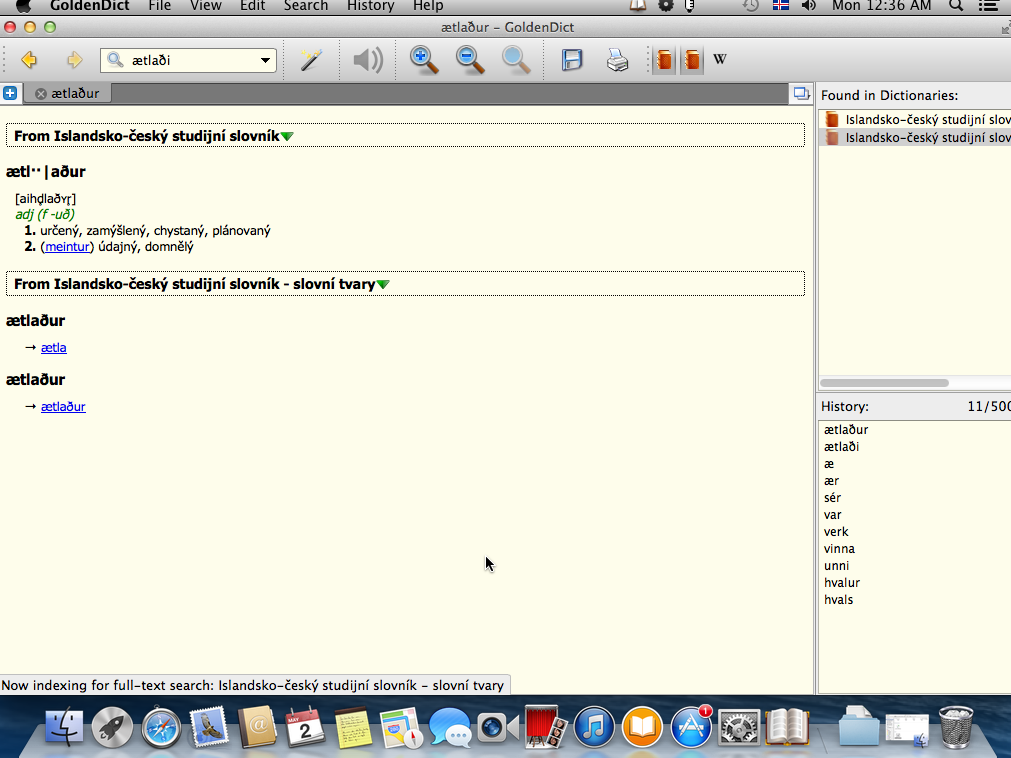Zoom in with the plus magnifier

pos(424,60)
